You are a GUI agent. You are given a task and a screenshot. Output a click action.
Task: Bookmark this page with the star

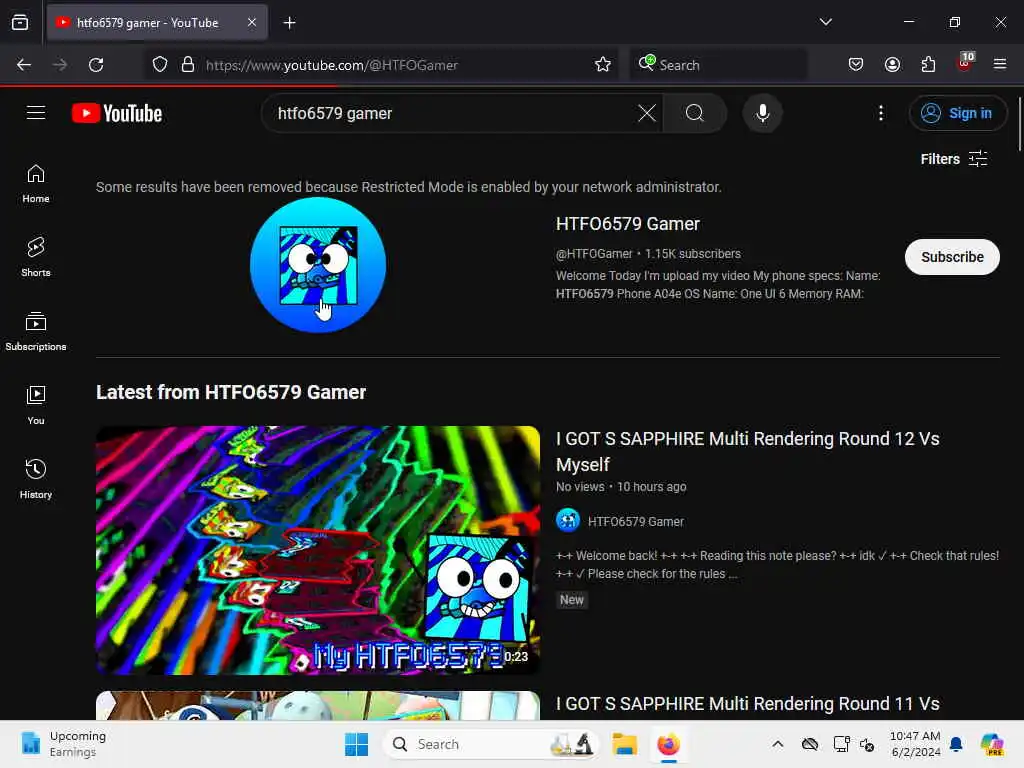tap(603, 65)
